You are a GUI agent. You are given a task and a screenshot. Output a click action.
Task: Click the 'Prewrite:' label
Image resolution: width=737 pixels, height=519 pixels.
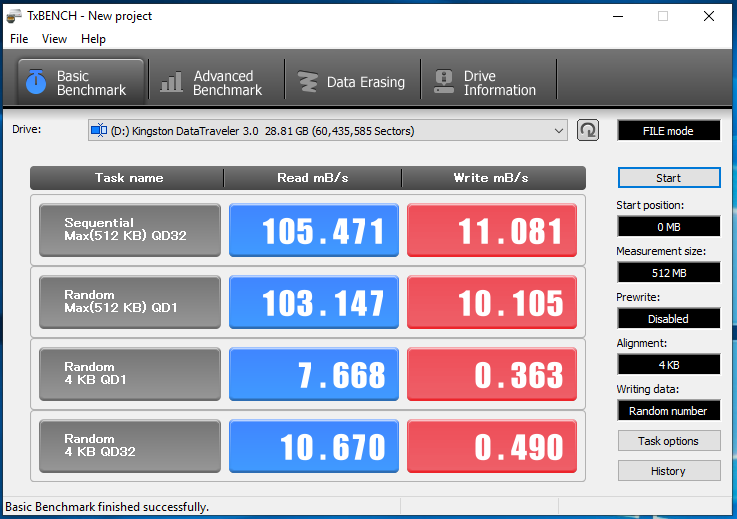click(x=638, y=297)
